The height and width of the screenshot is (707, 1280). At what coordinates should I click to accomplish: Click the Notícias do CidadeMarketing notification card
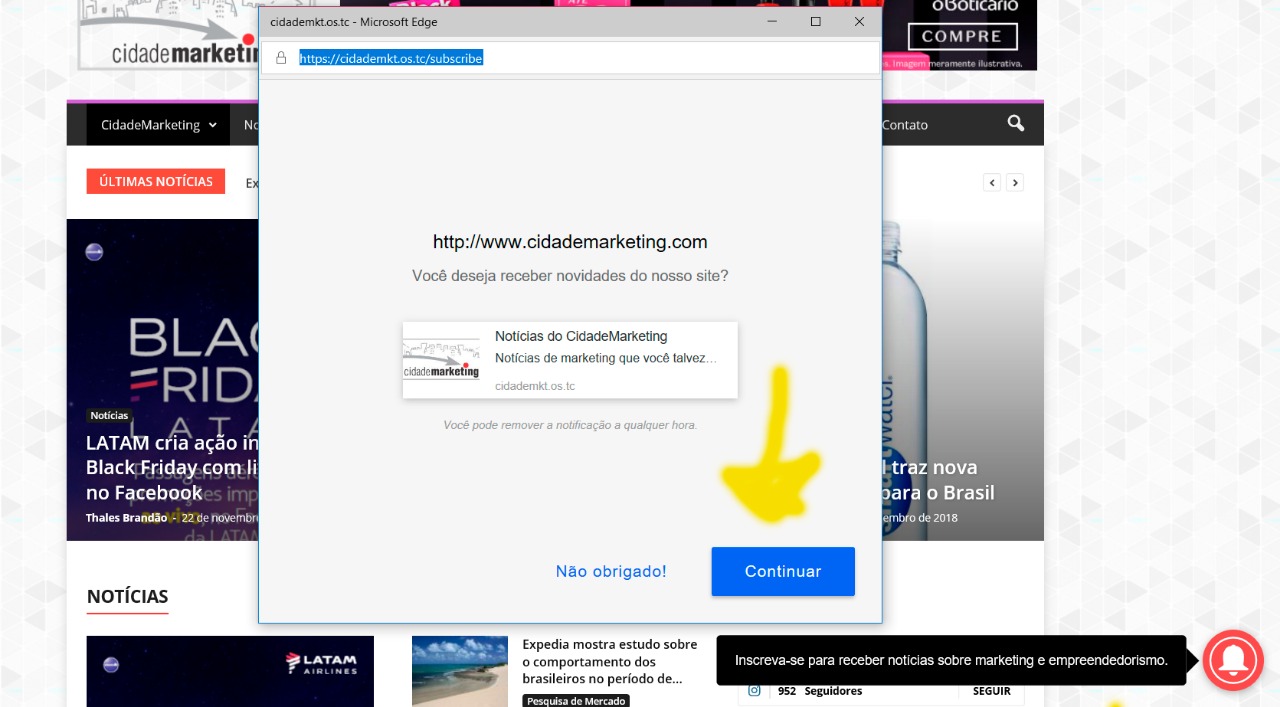tap(570, 360)
